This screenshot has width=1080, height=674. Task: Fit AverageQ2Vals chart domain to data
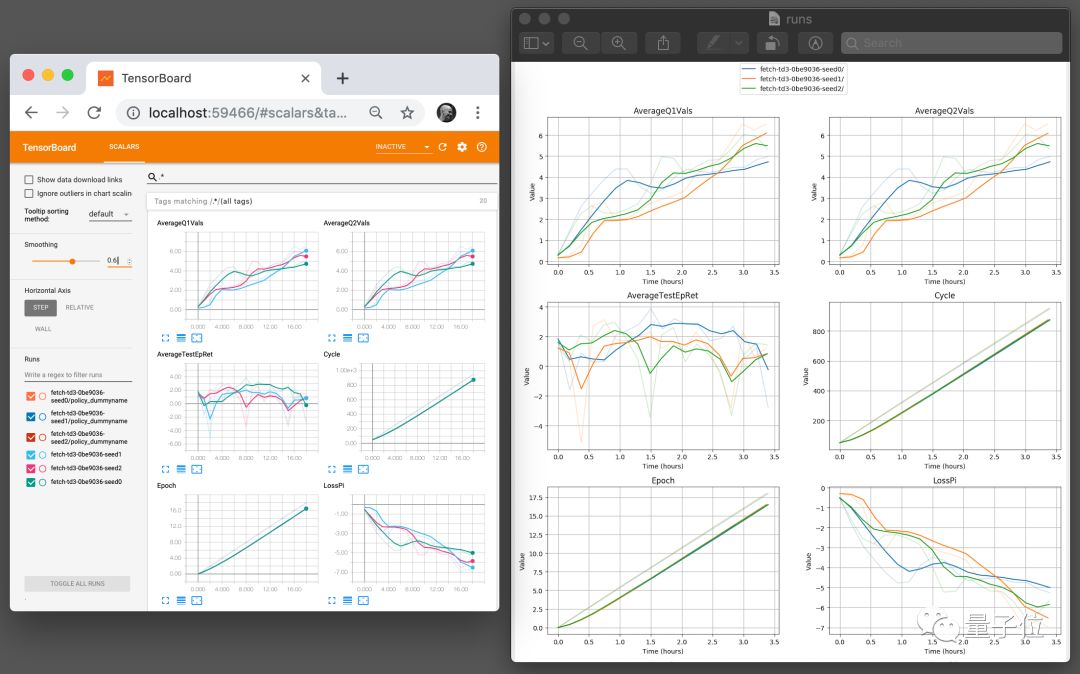pos(364,338)
